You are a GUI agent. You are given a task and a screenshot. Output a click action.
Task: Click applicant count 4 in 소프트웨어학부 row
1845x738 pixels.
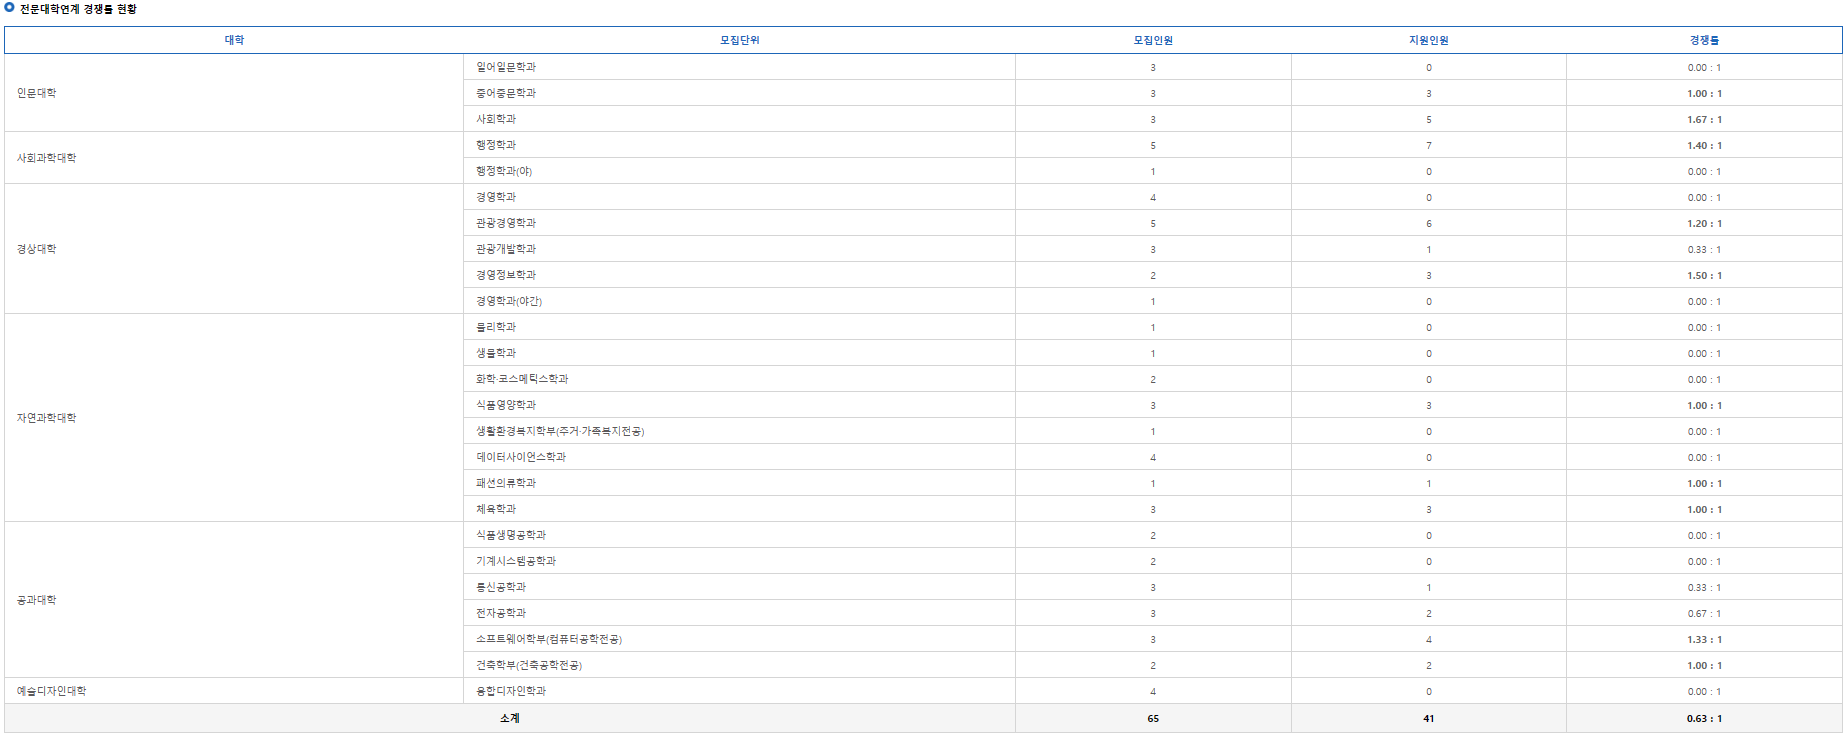coord(1429,639)
